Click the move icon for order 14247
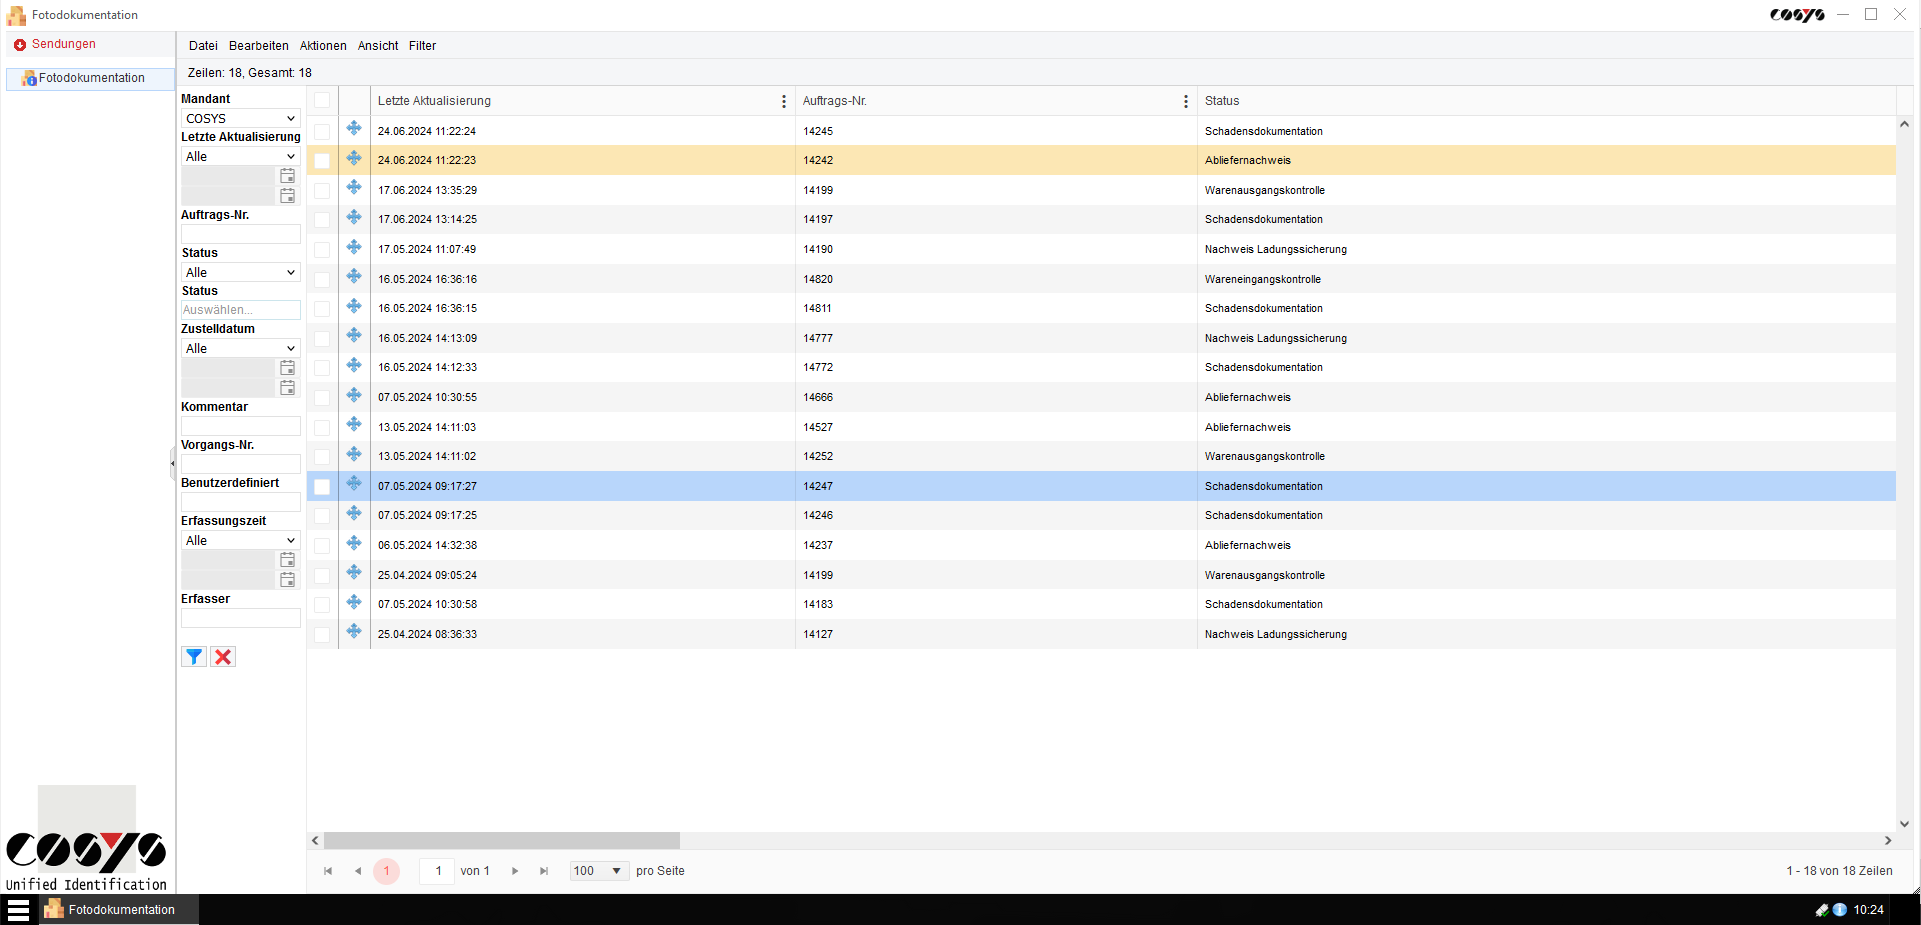The image size is (1921, 925). pyautogui.click(x=354, y=483)
